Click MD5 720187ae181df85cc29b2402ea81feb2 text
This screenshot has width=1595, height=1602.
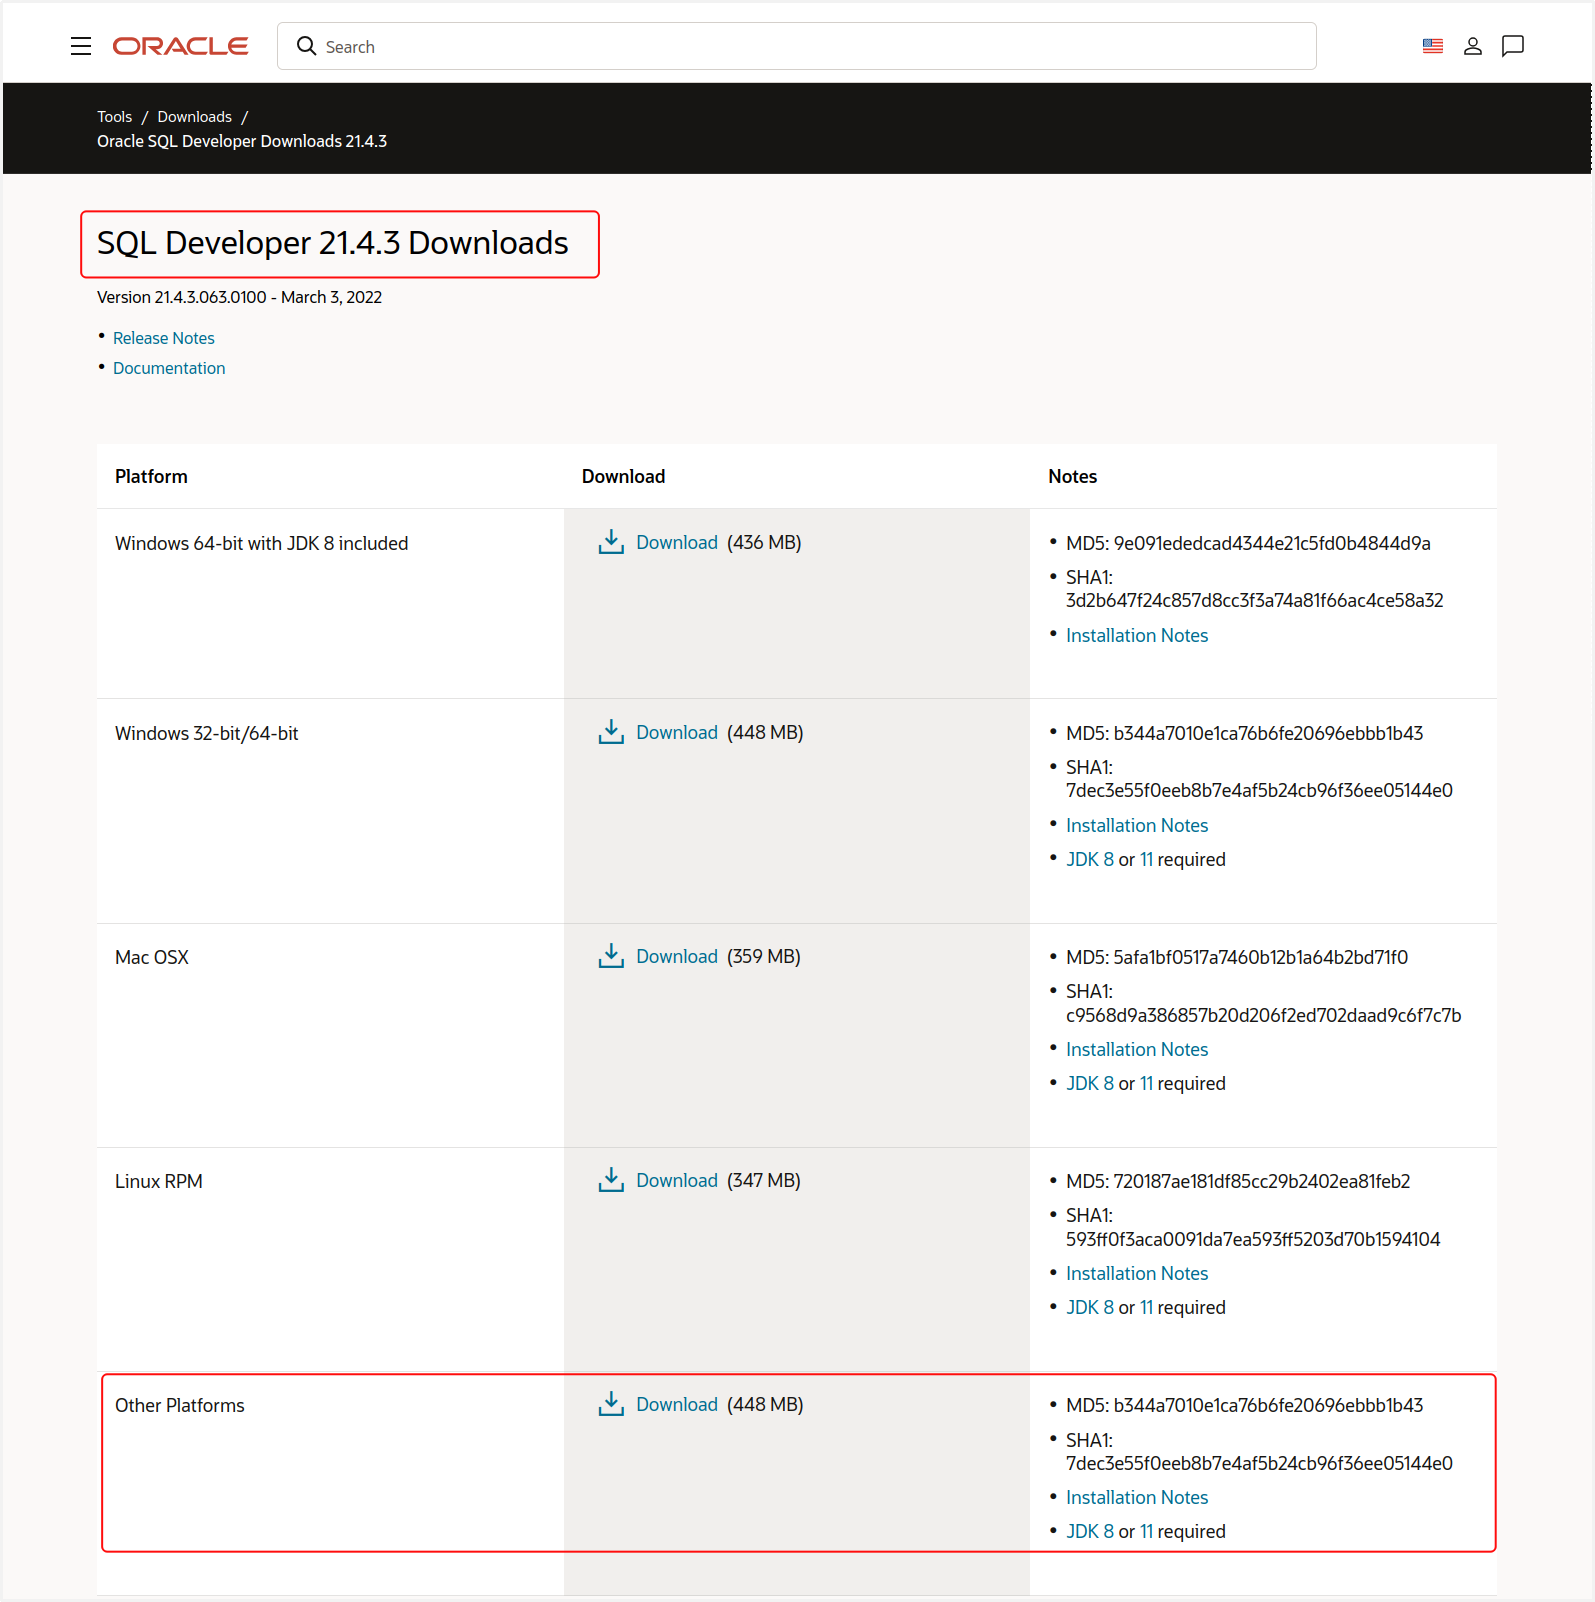[1238, 1181]
